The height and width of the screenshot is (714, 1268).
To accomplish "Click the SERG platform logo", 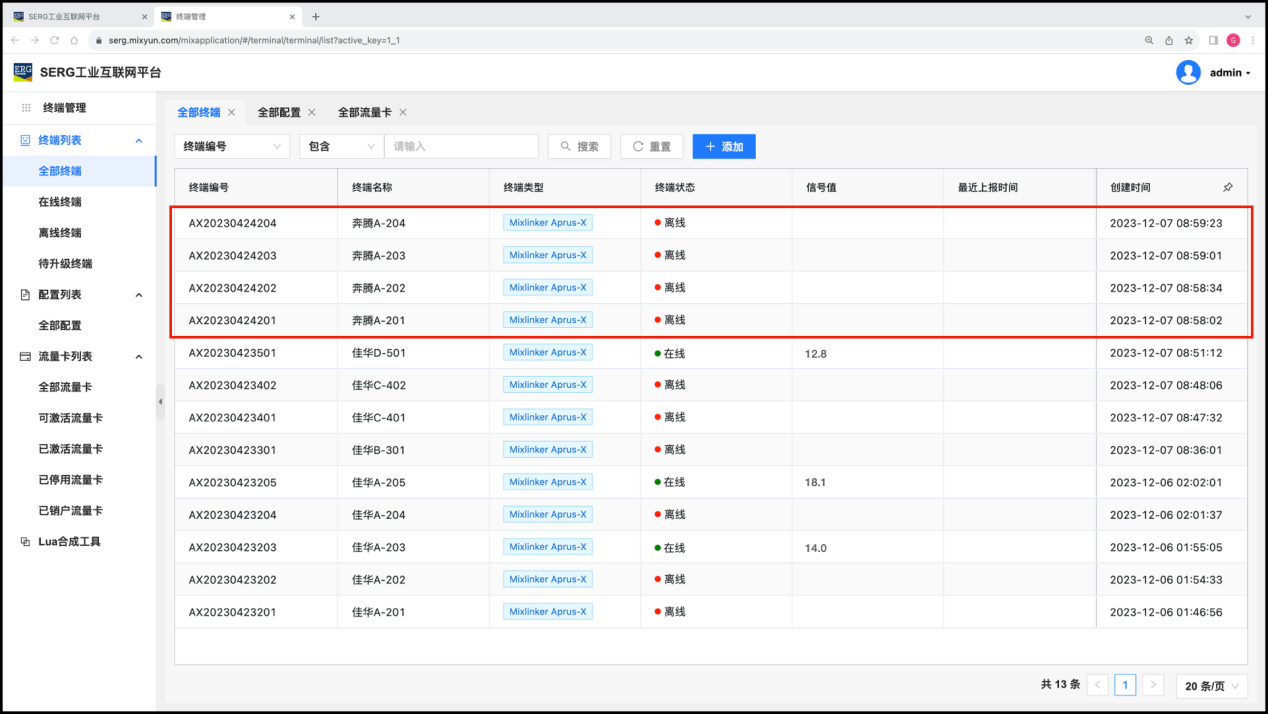I will [23, 72].
